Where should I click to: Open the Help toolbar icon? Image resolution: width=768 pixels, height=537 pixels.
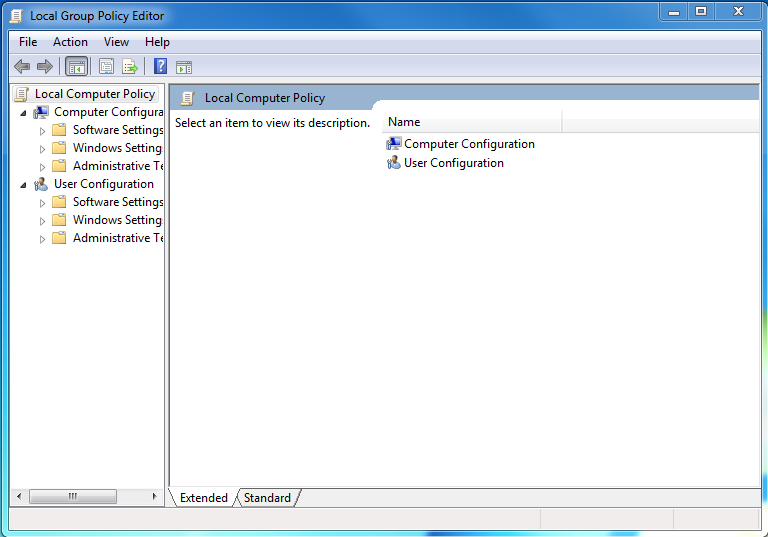tap(160, 66)
